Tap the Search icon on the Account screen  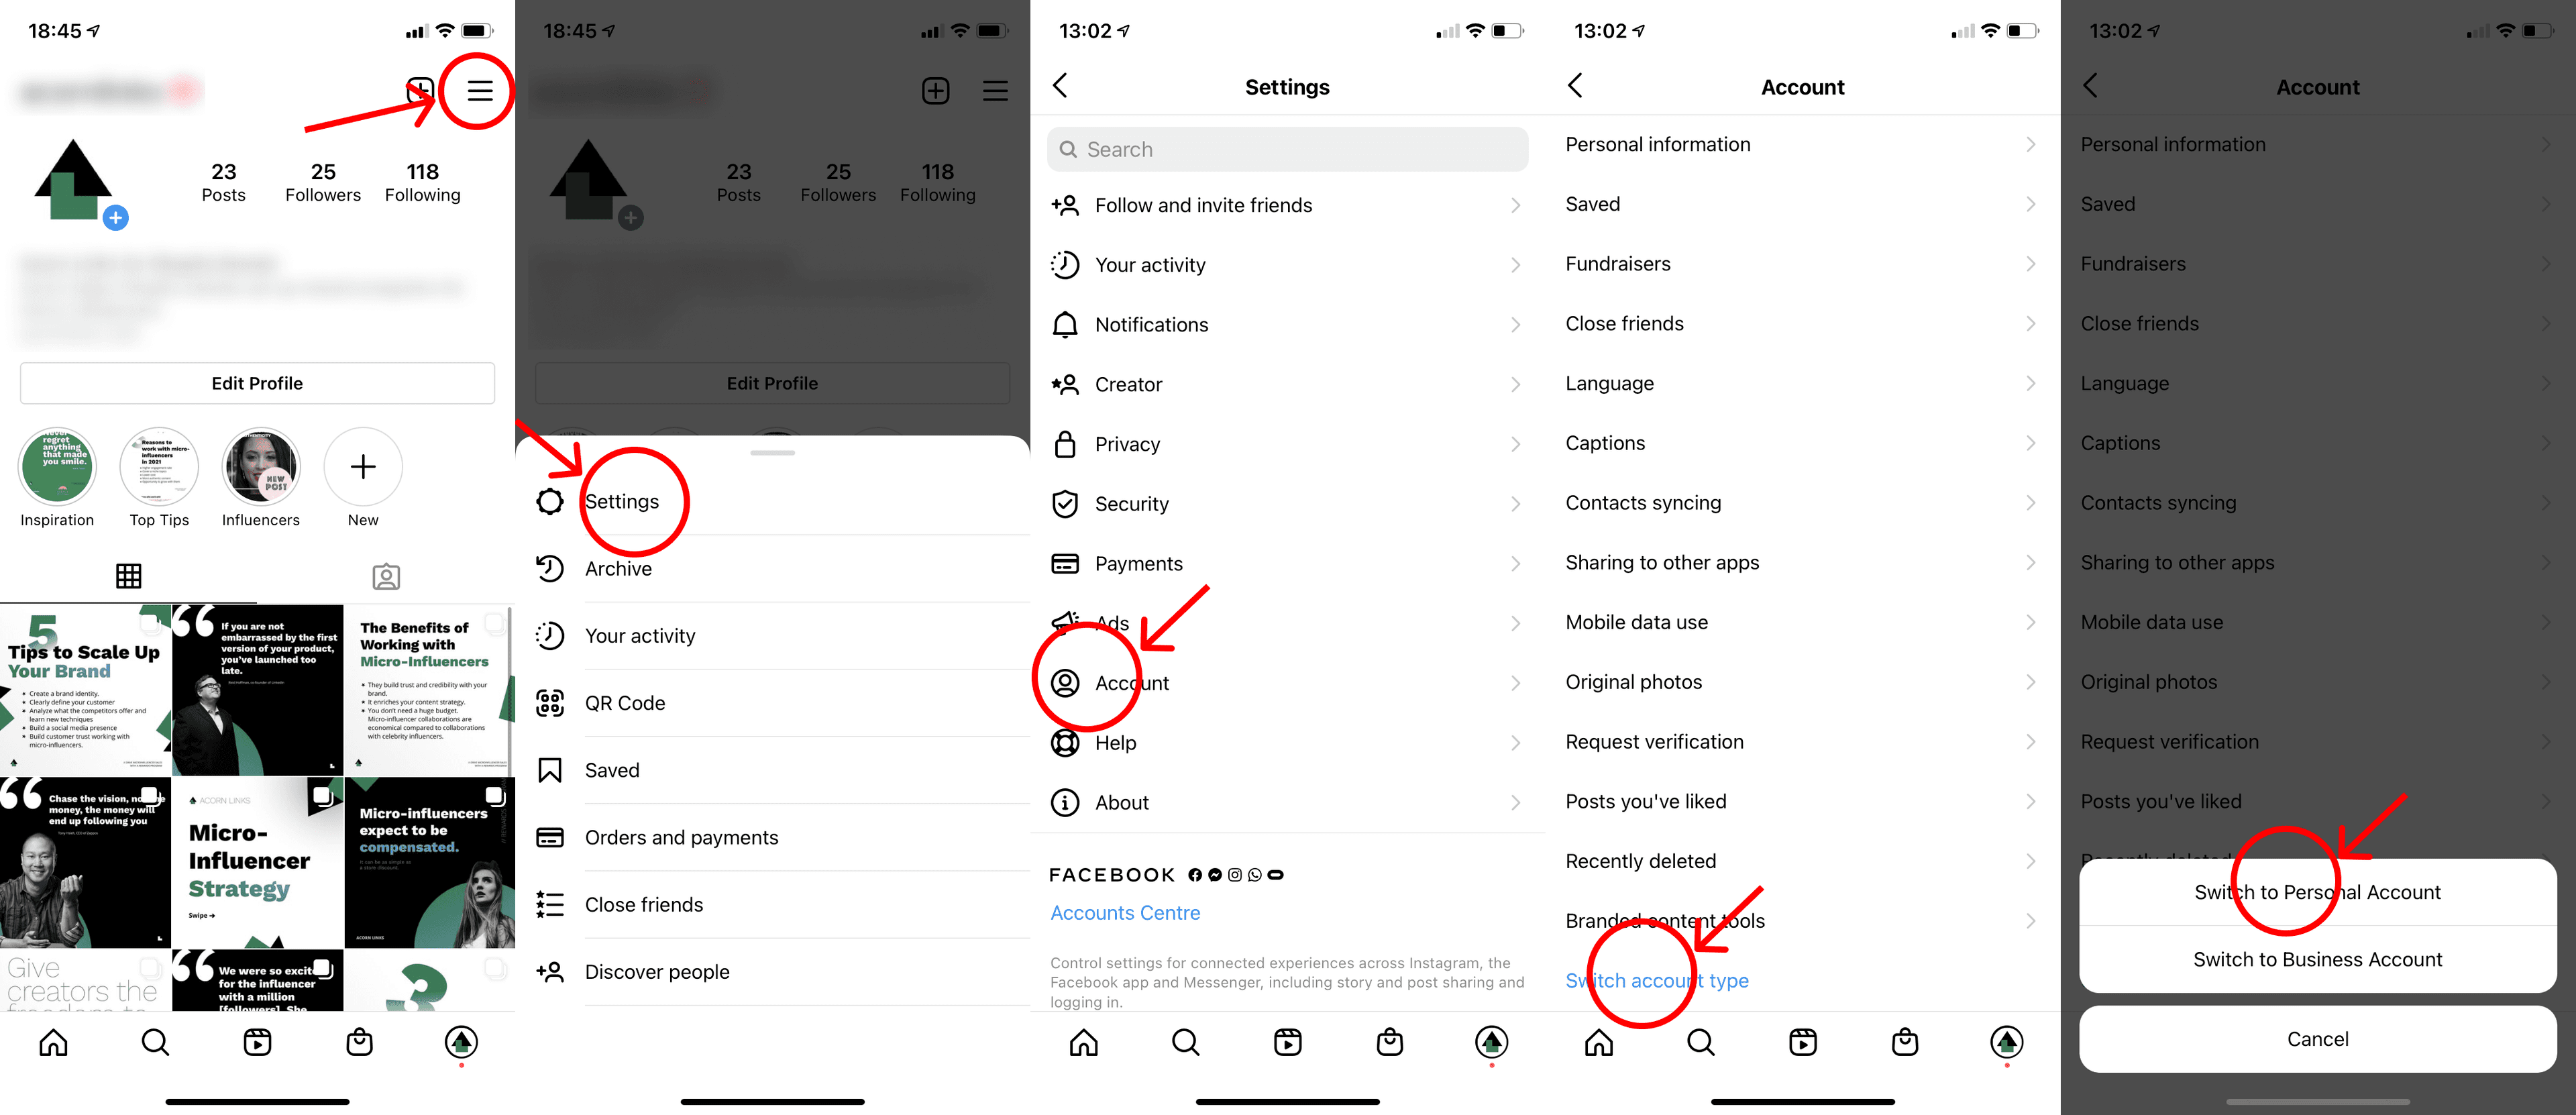[x=1700, y=1042]
